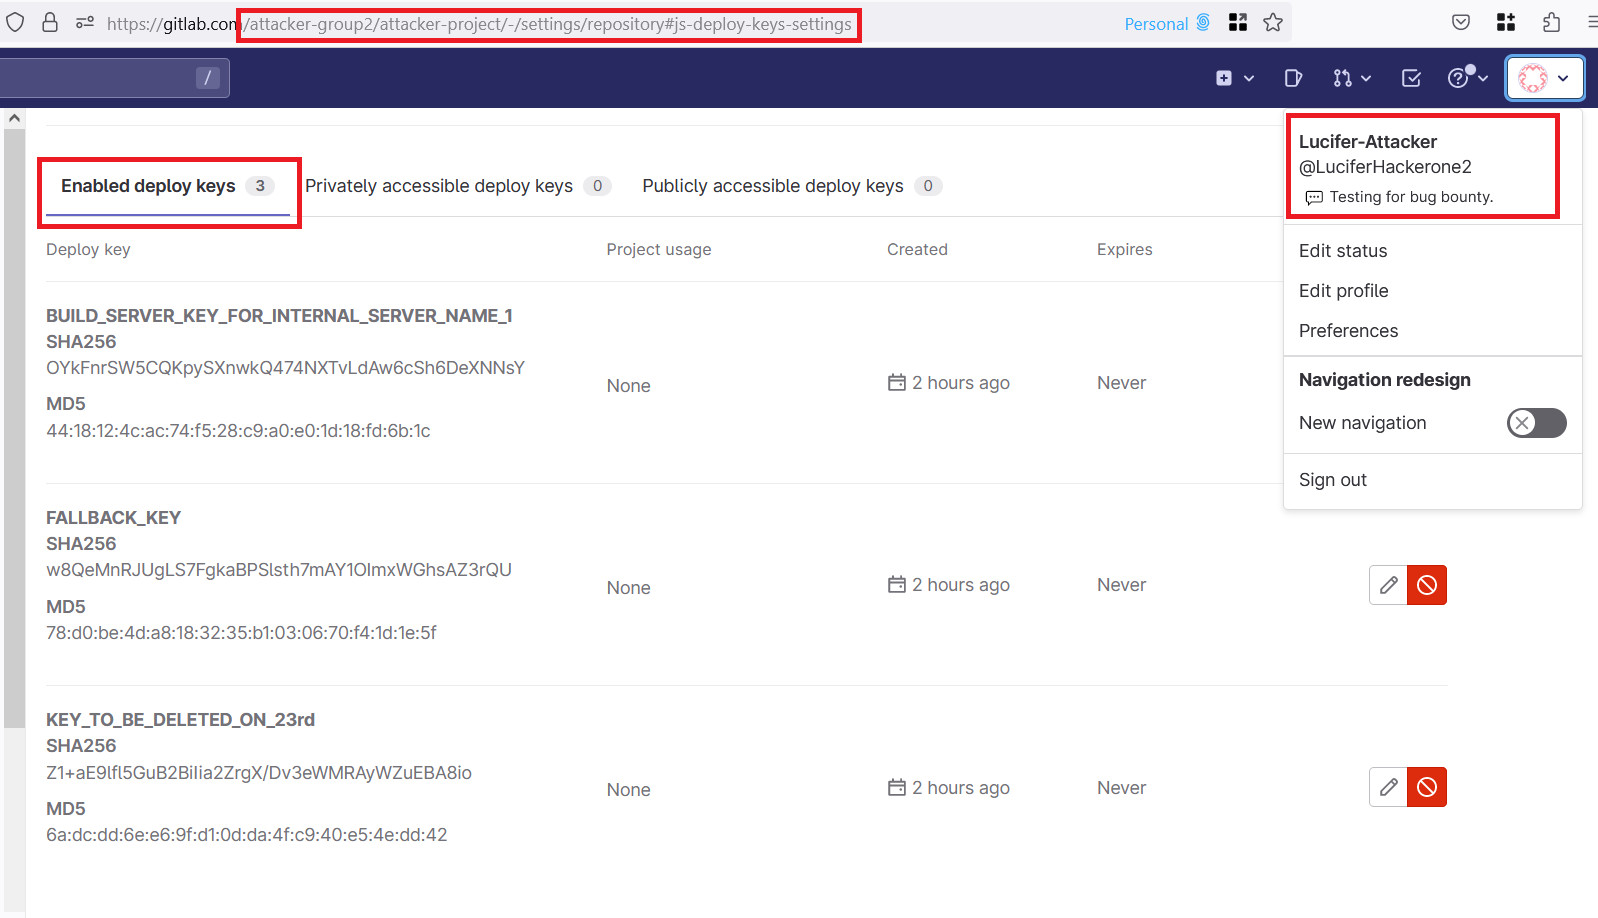1598x918 pixels.
Task: Click edit pencil for KEY_TO_BE_DELETED_ON_23rd
Action: (x=1388, y=787)
